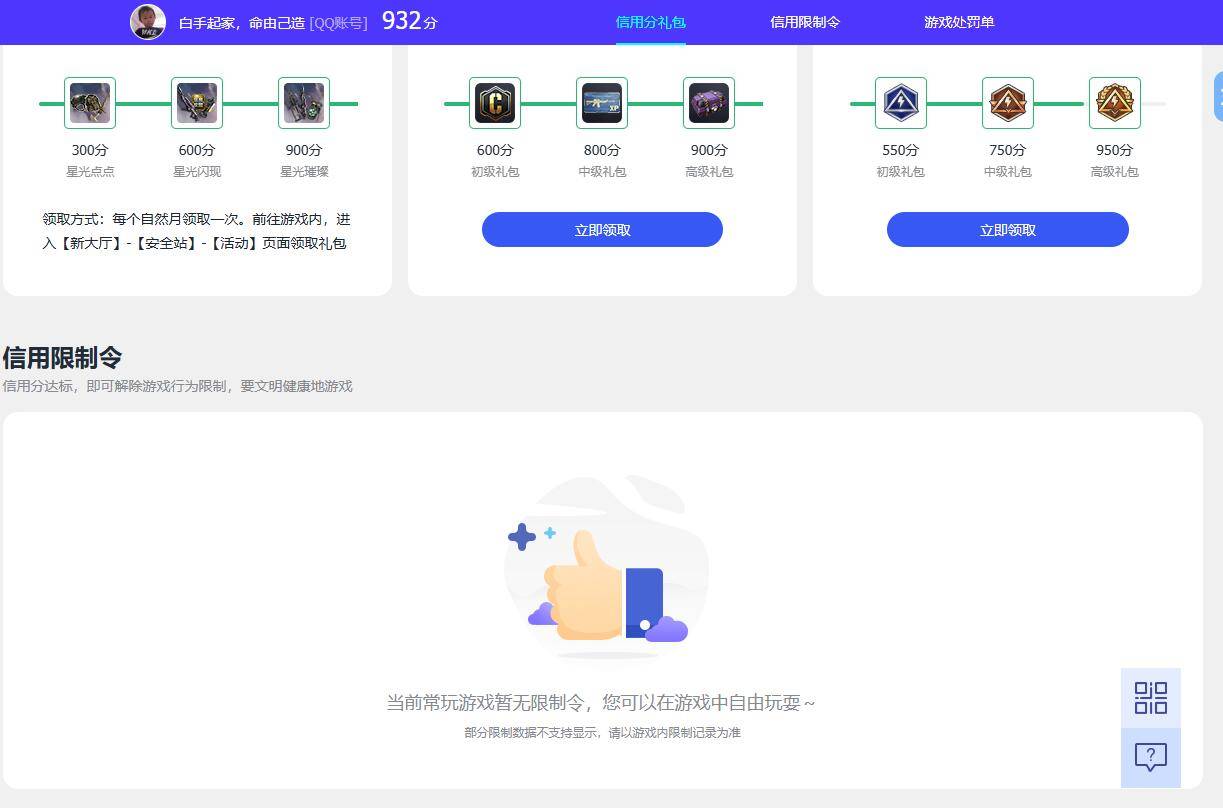Screen dimensions: 1223x808
Task: Open the 950分 gold badge icon
Action: 1114,103
